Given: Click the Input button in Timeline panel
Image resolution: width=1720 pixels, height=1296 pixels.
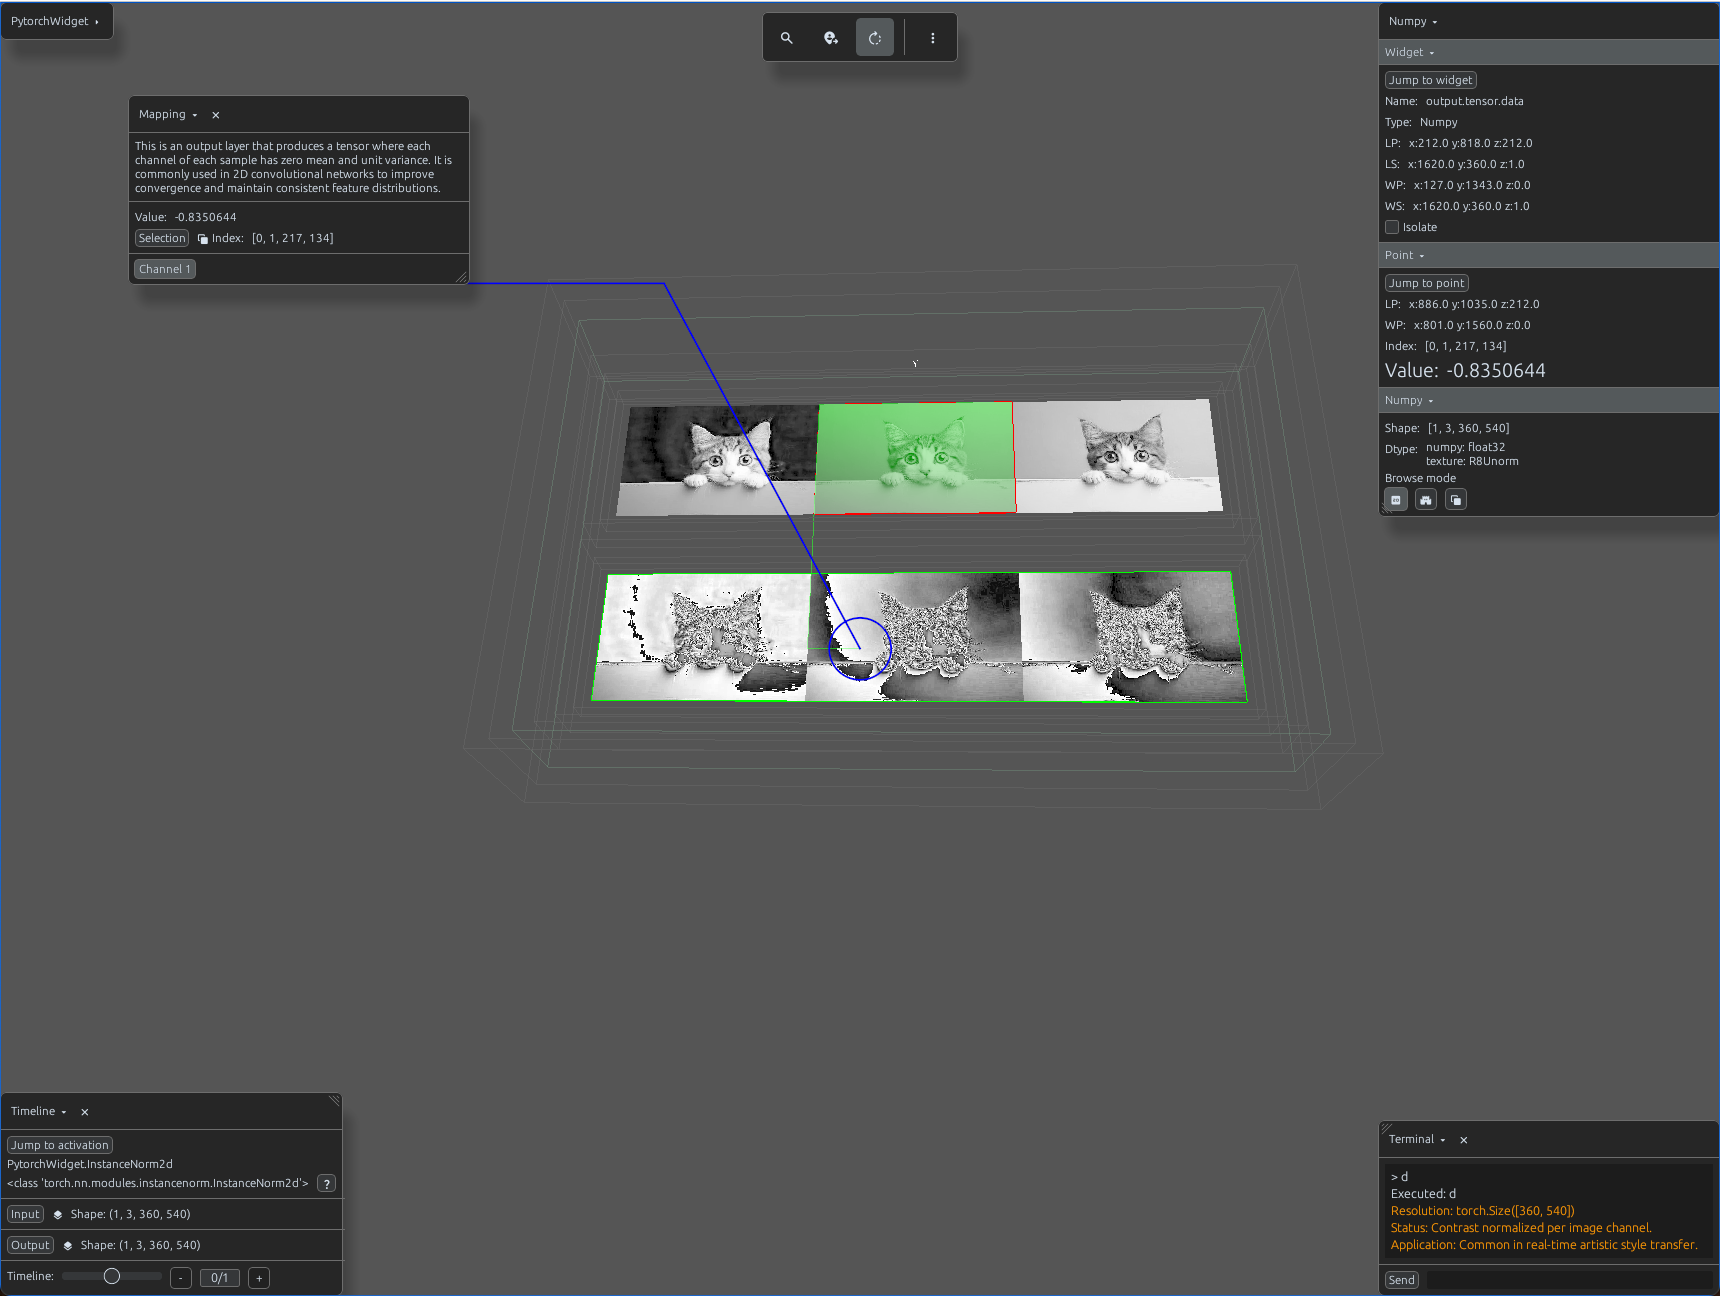Looking at the screenshot, I should coord(25,1214).
